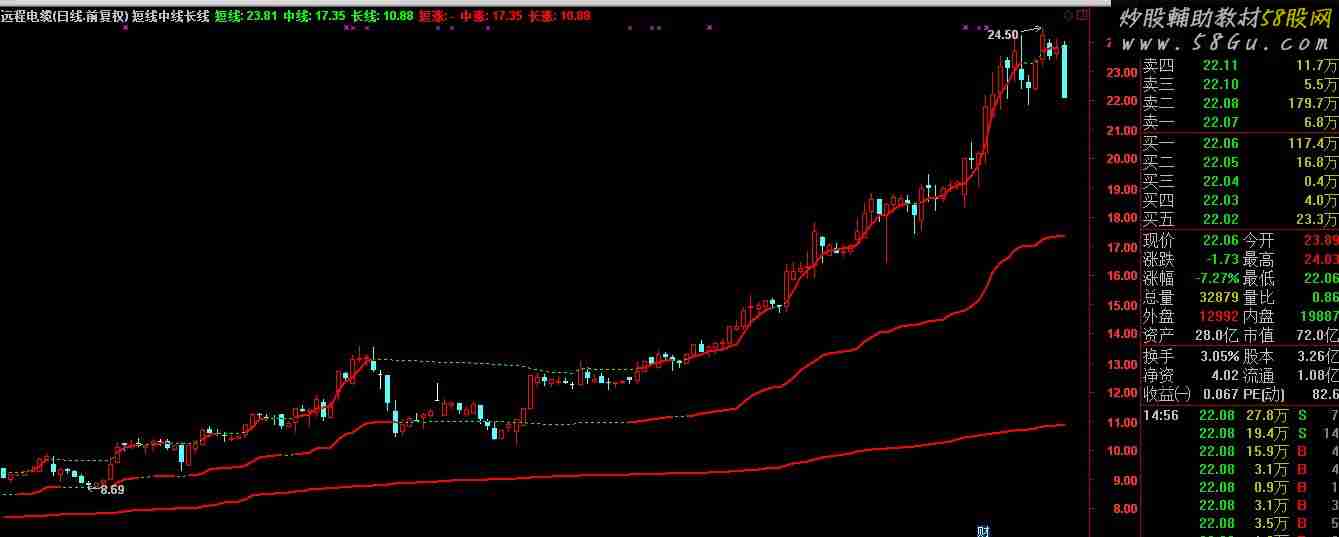This screenshot has height=537, width=1339.
Task: Click the 流通 1.08亿 value
Action: [x=1316, y=376]
